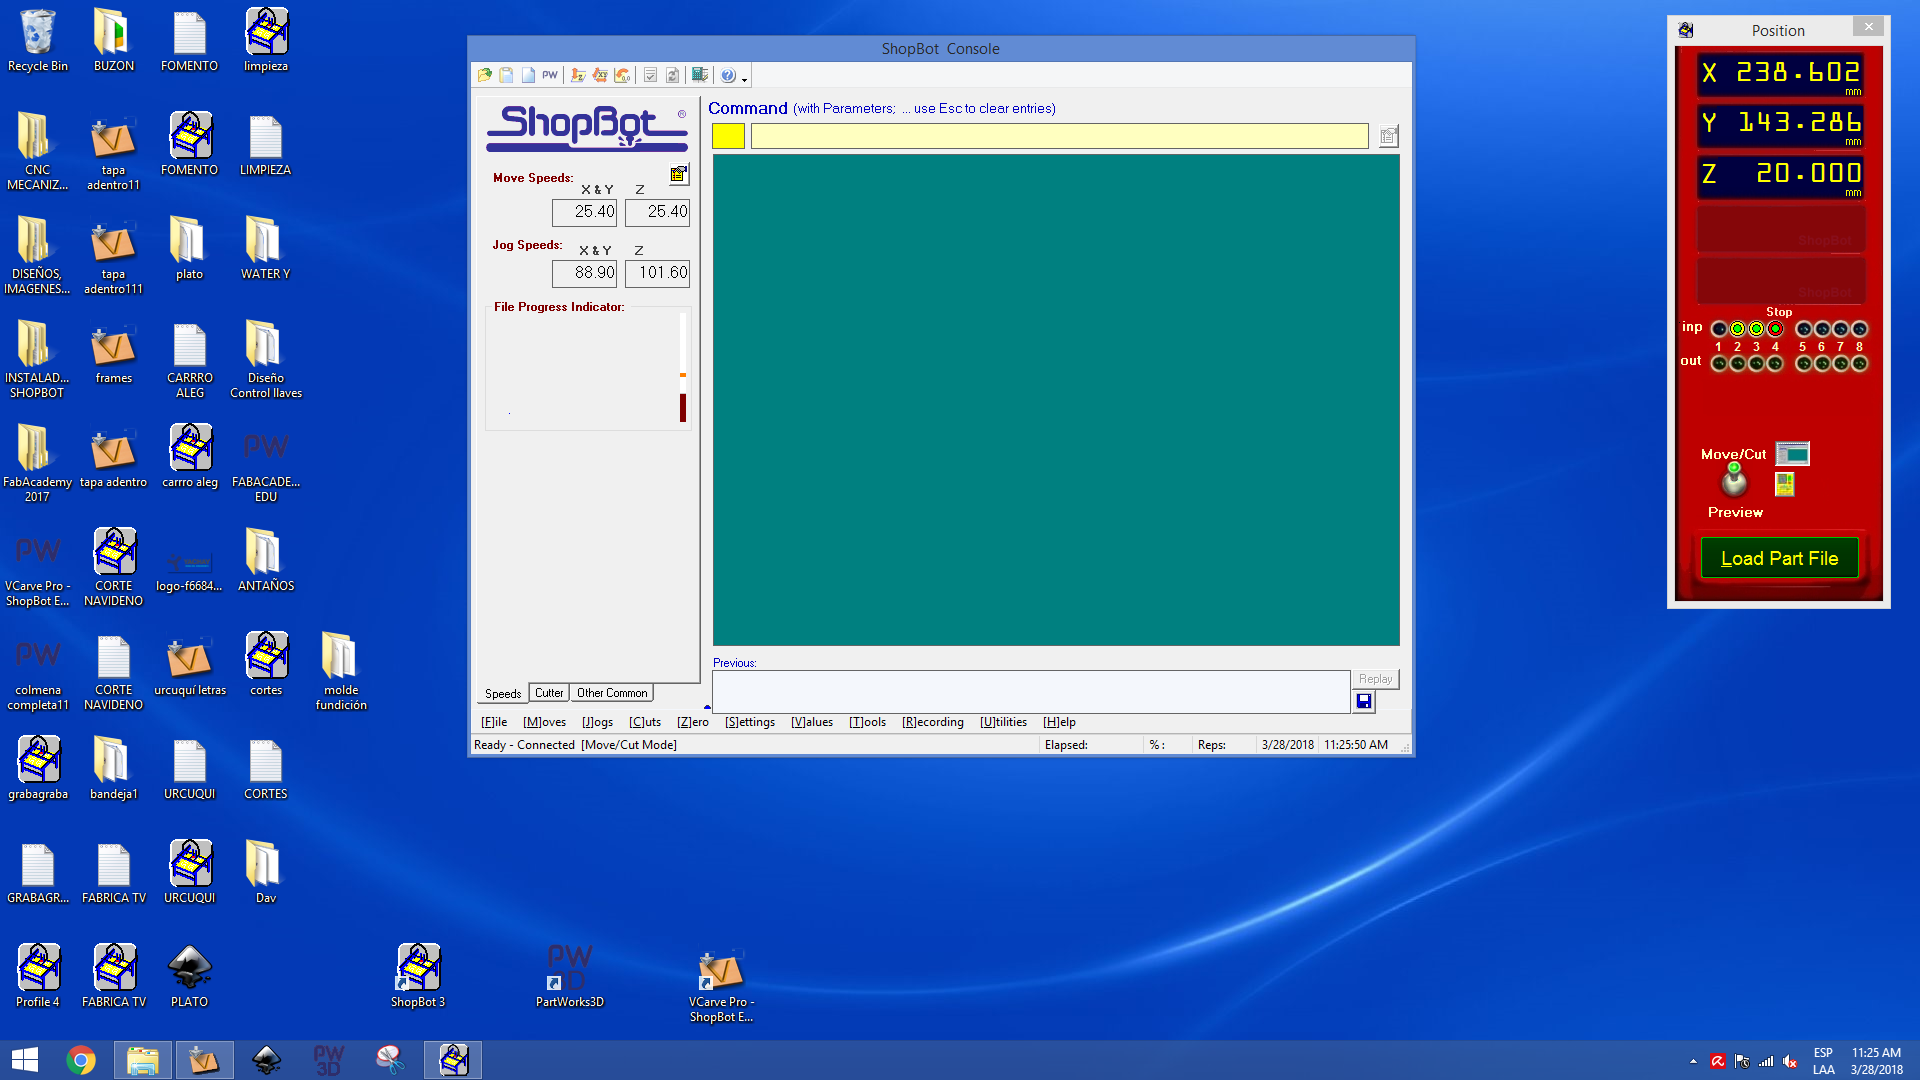This screenshot has height=1080, width=1920.
Task: Open the [V]alues menu
Action: coord(812,722)
